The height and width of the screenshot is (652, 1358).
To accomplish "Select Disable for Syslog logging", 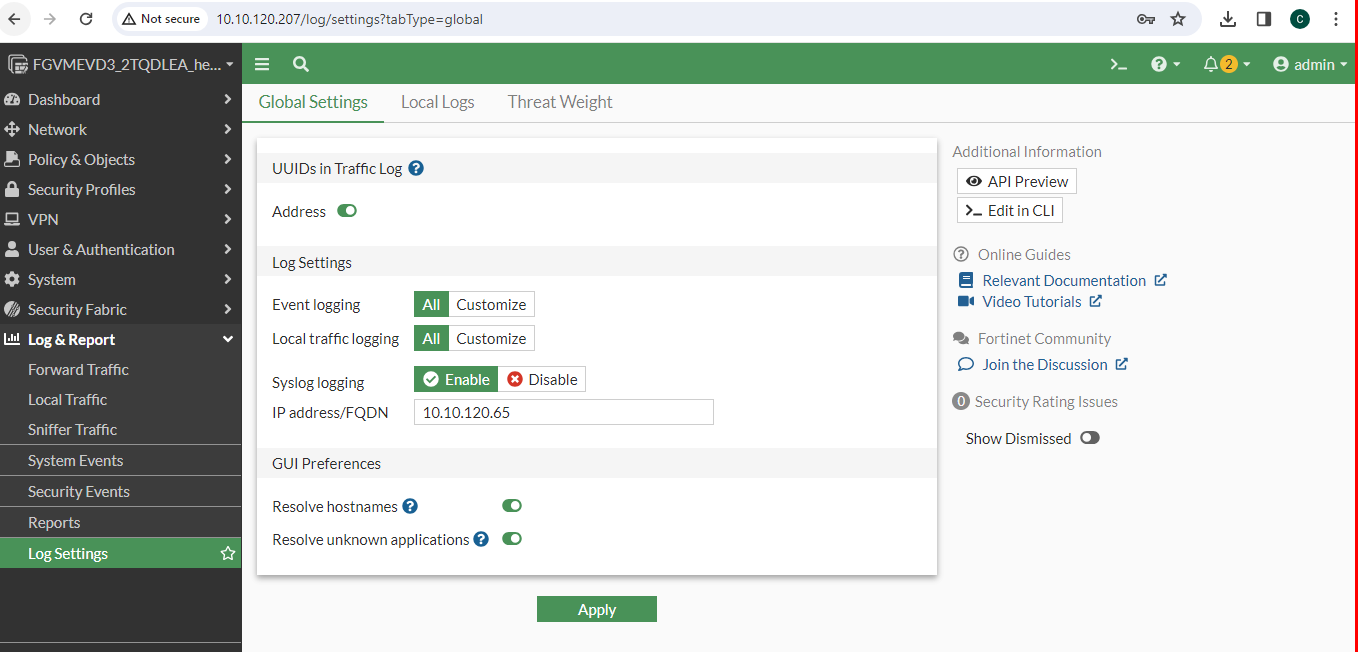I will (542, 380).
